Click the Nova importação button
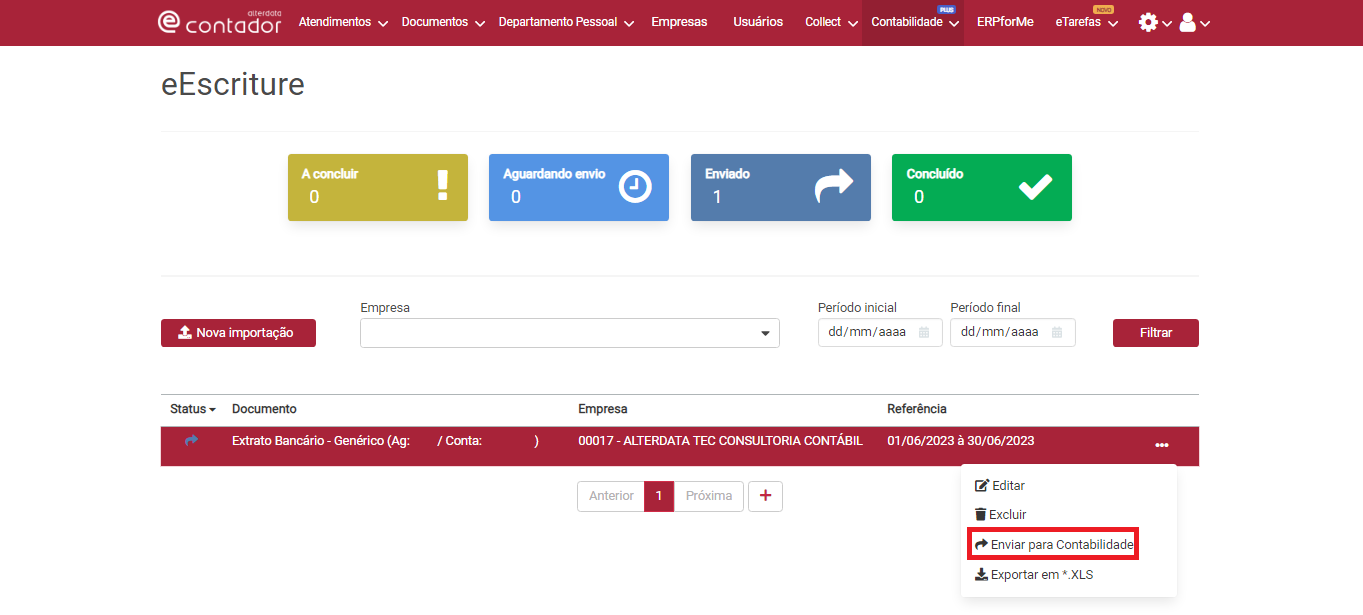Viewport: 1363px width, 615px height. 238,333
